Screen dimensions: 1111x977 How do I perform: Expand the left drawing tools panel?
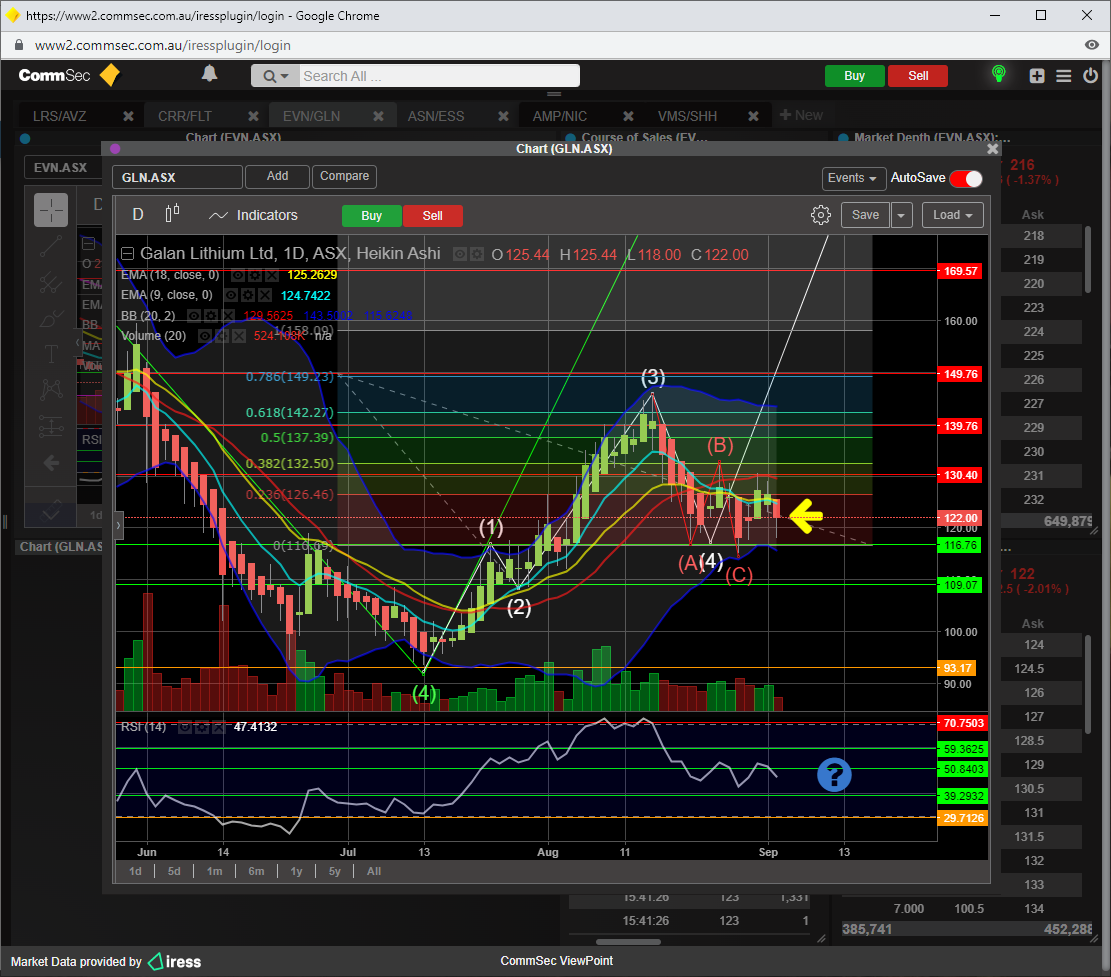pyautogui.click(x=118, y=526)
